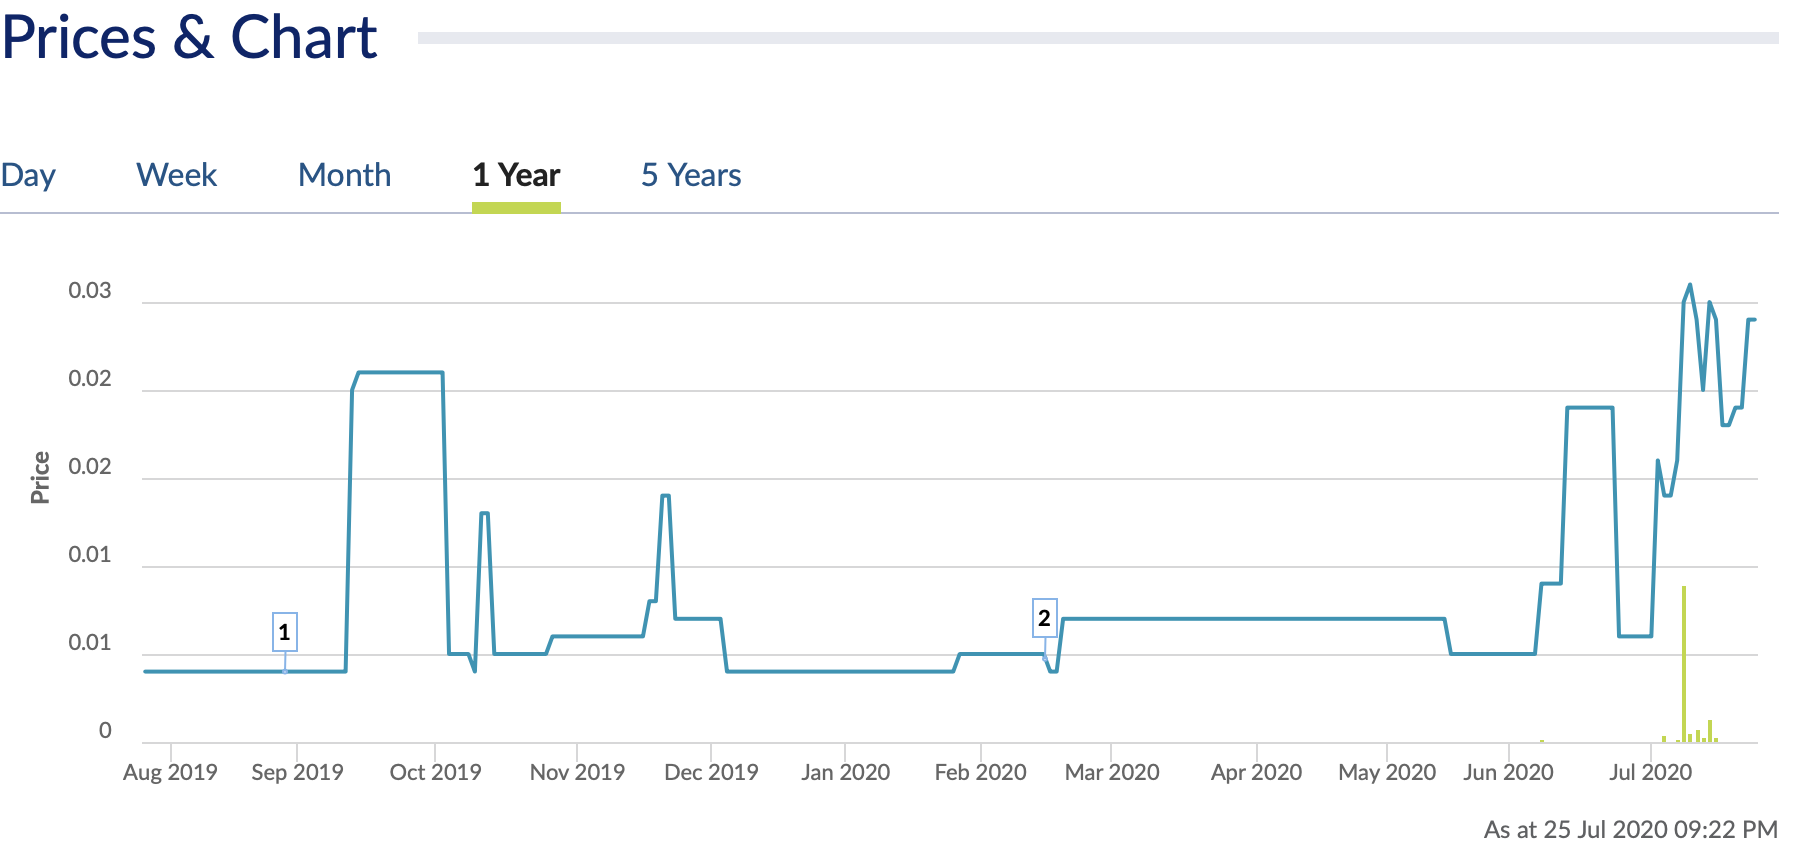
Task: Select the Jan 2020 x-axis label
Action: 845,772
